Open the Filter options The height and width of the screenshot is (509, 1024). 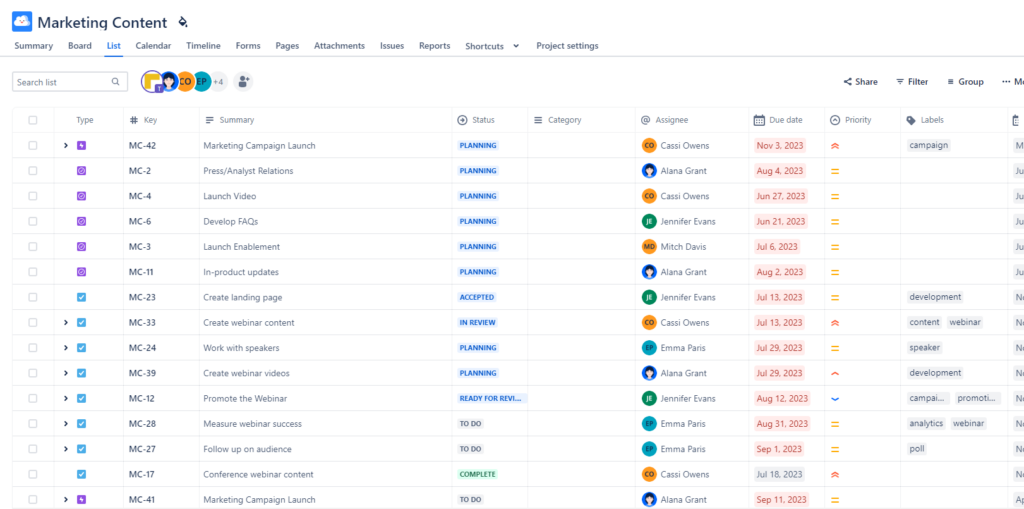911,82
